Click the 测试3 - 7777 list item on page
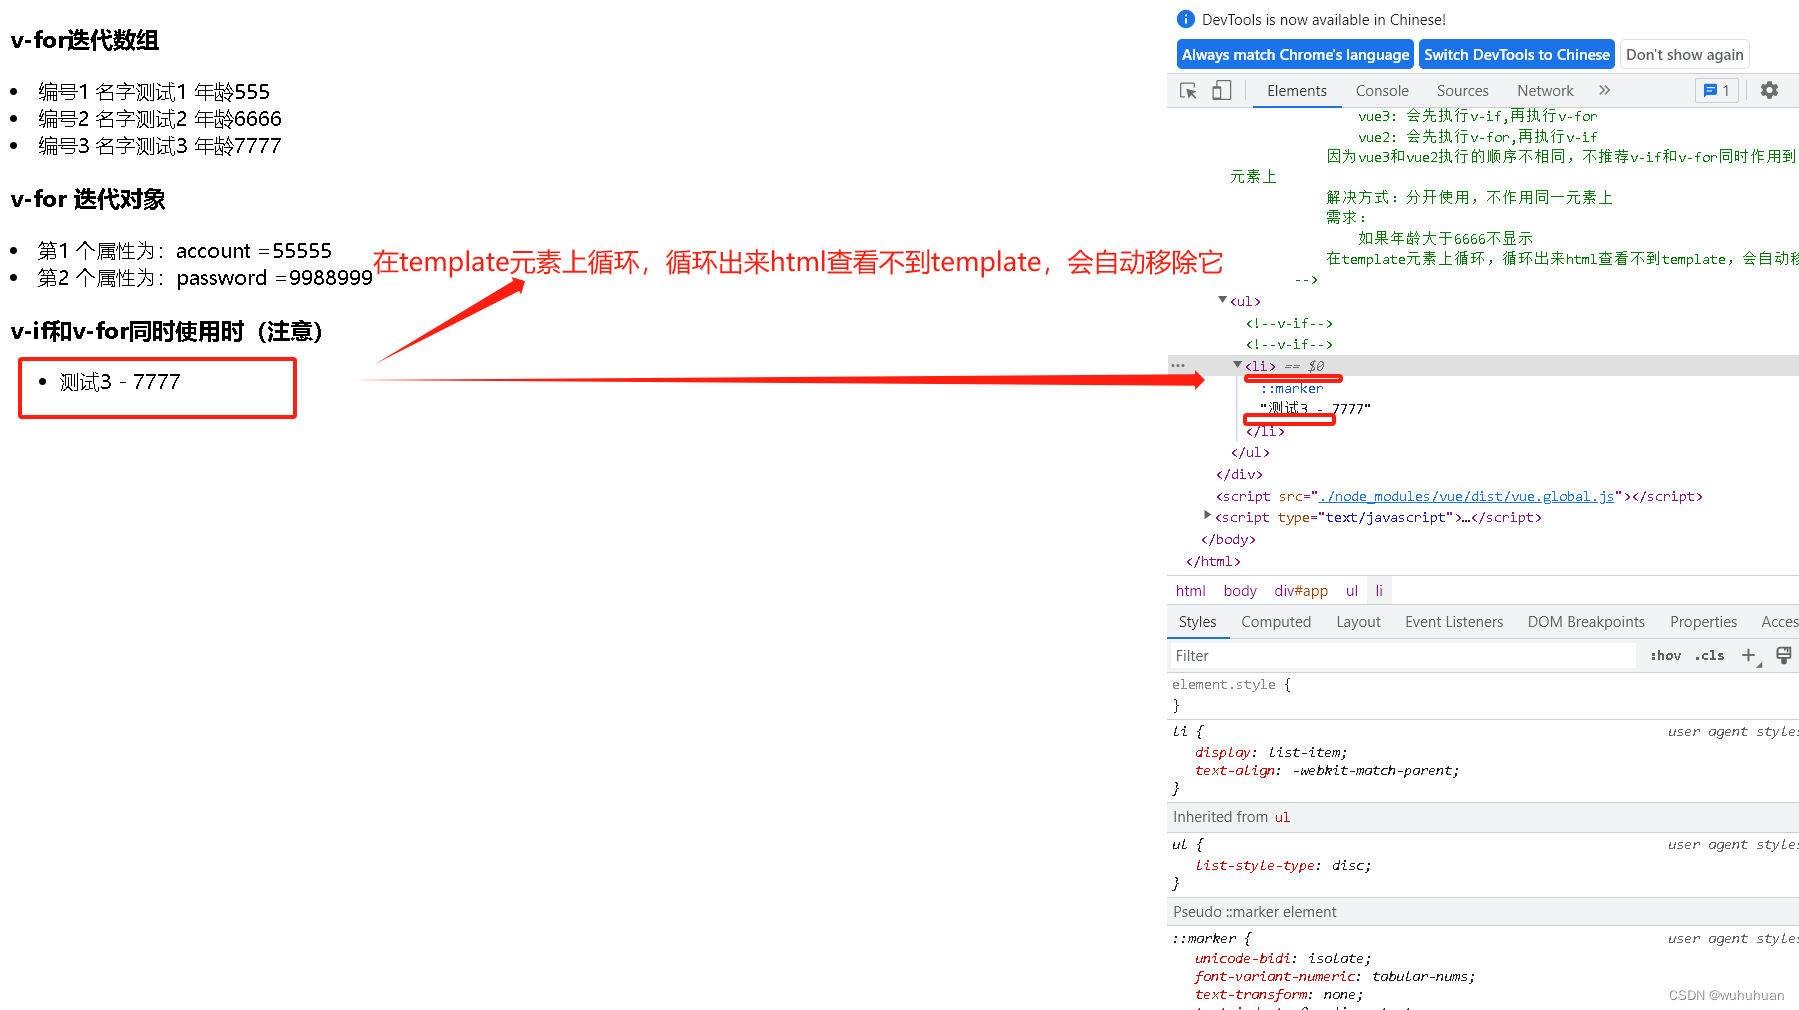The width and height of the screenshot is (1799, 1010). coord(120,382)
